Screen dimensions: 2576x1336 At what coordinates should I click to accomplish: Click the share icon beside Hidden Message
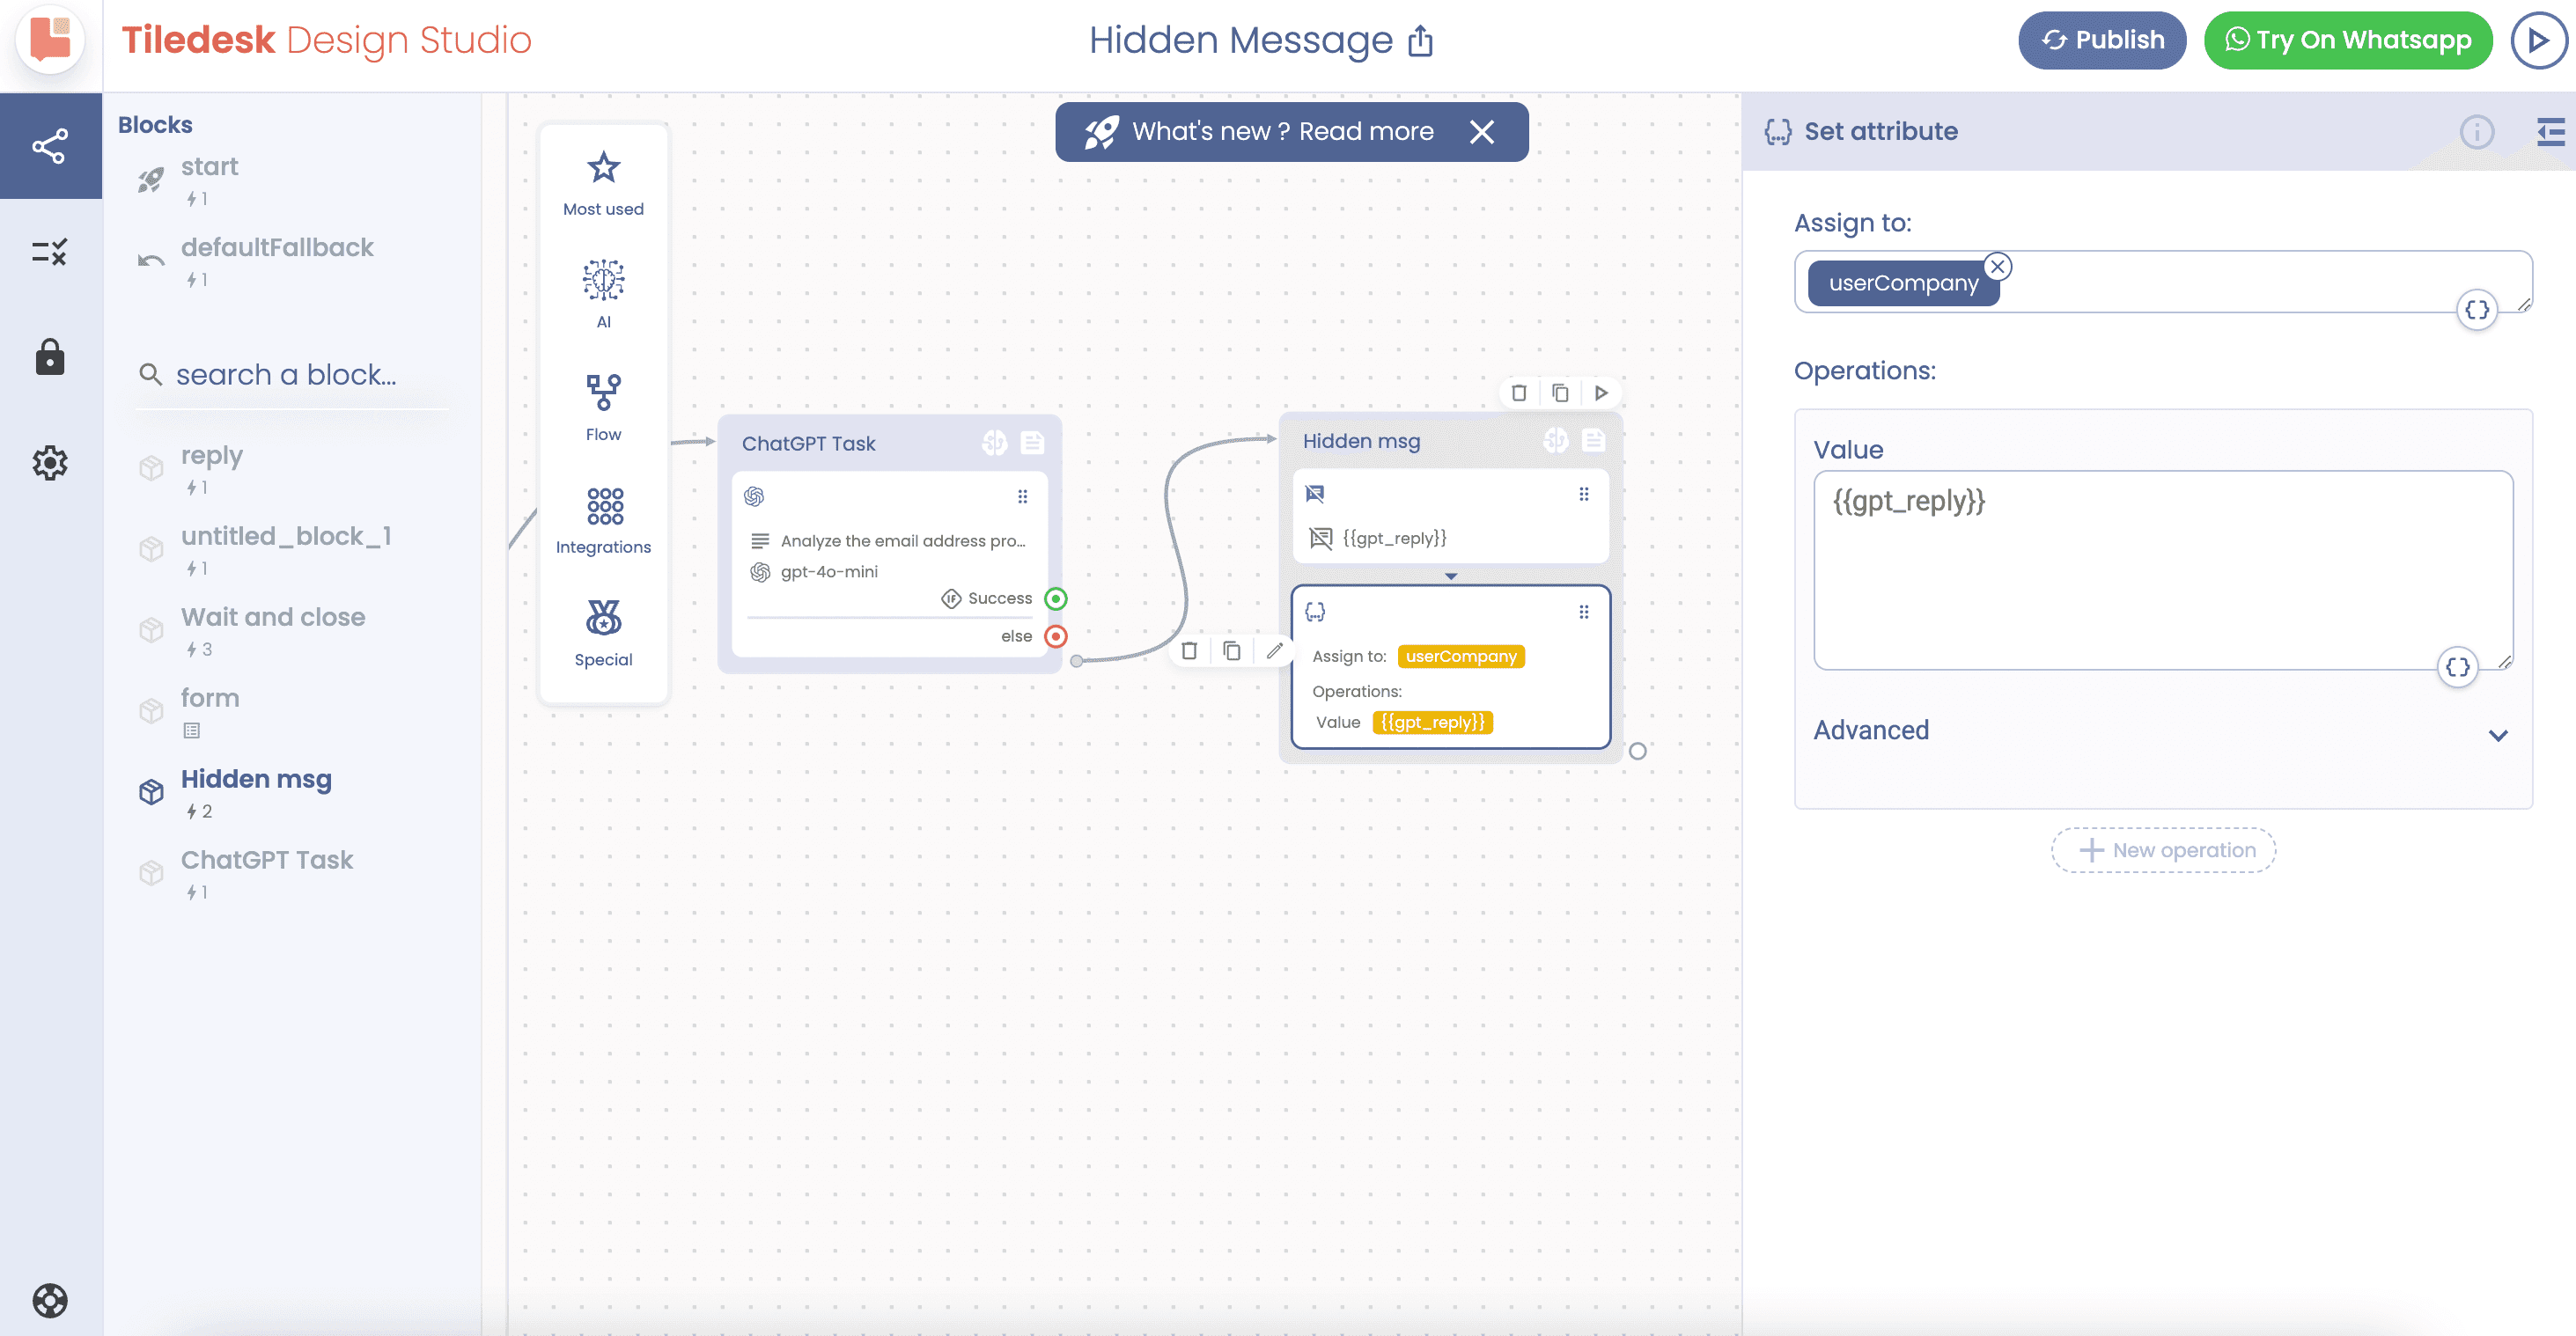[1420, 41]
